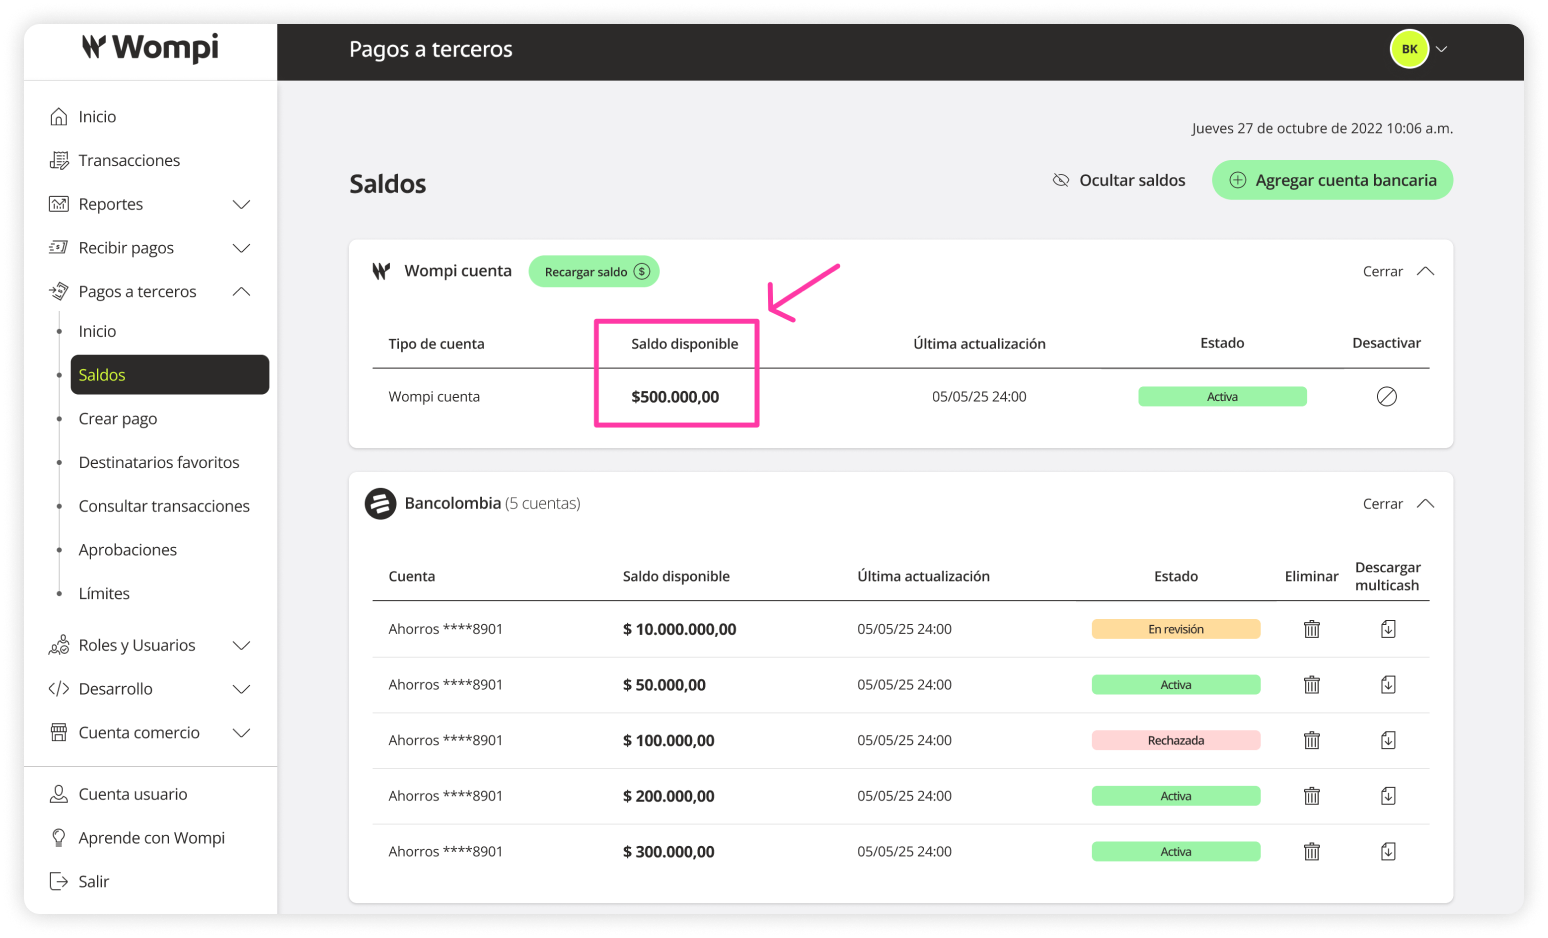This screenshot has width=1548, height=938.
Task: Click the Bancolombia (5 cuentas) title
Action: pyautogui.click(x=492, y=503)
